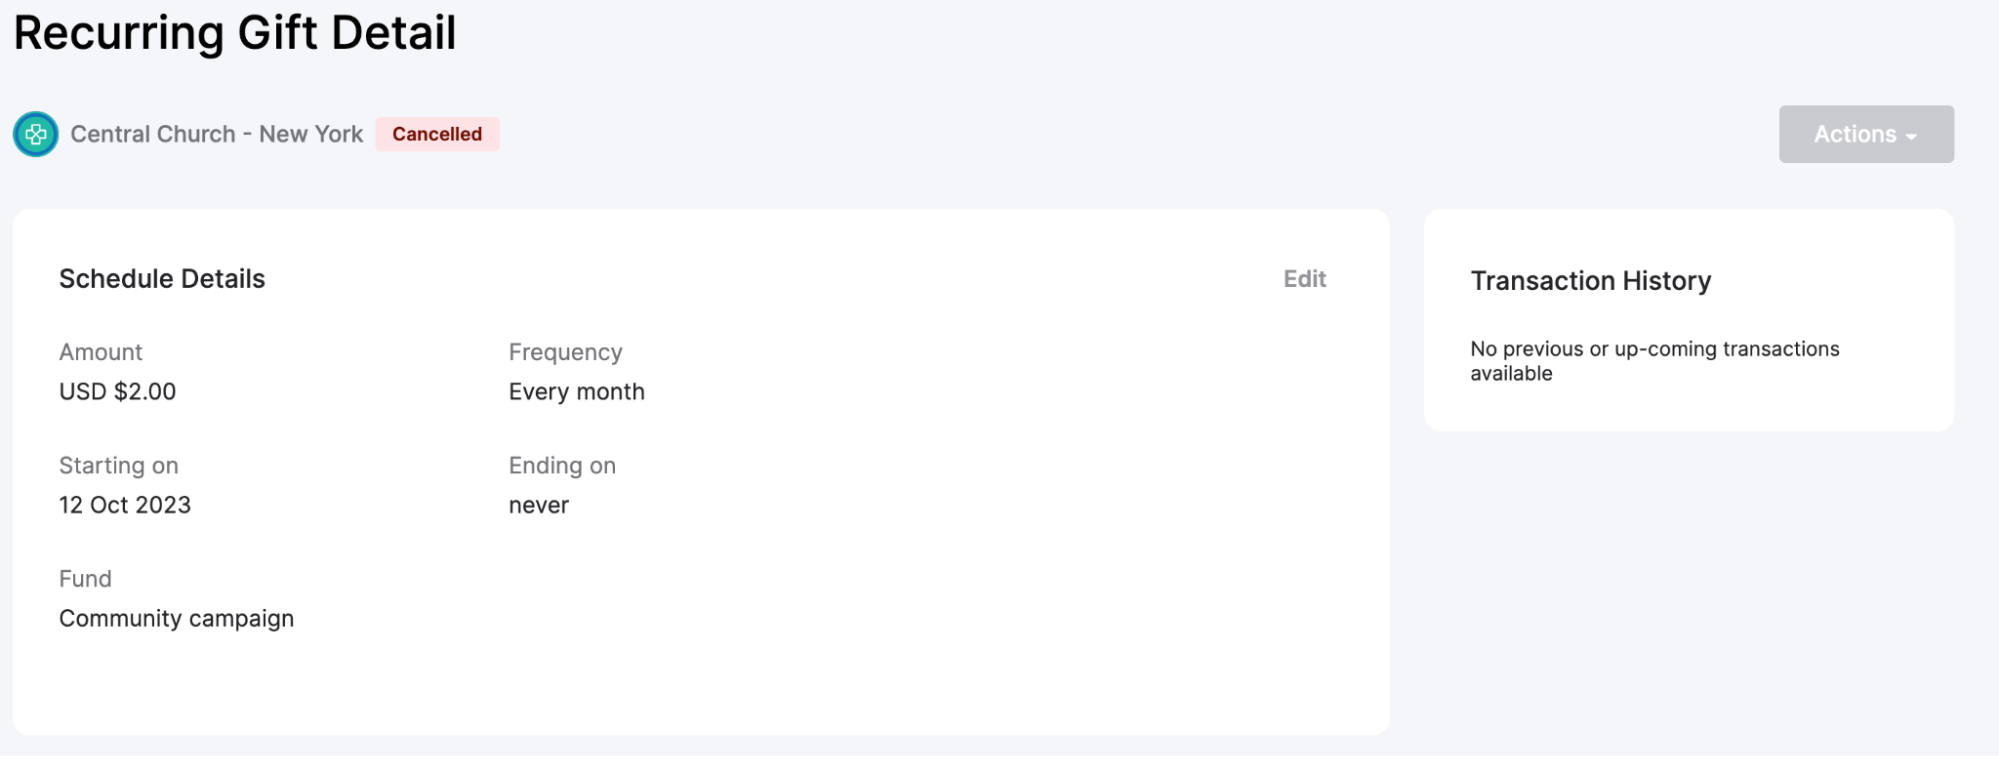The height and width of the screenshot is (757, 1999).
Task: Click the Central Church logo icon
Action: click(36, 134)
